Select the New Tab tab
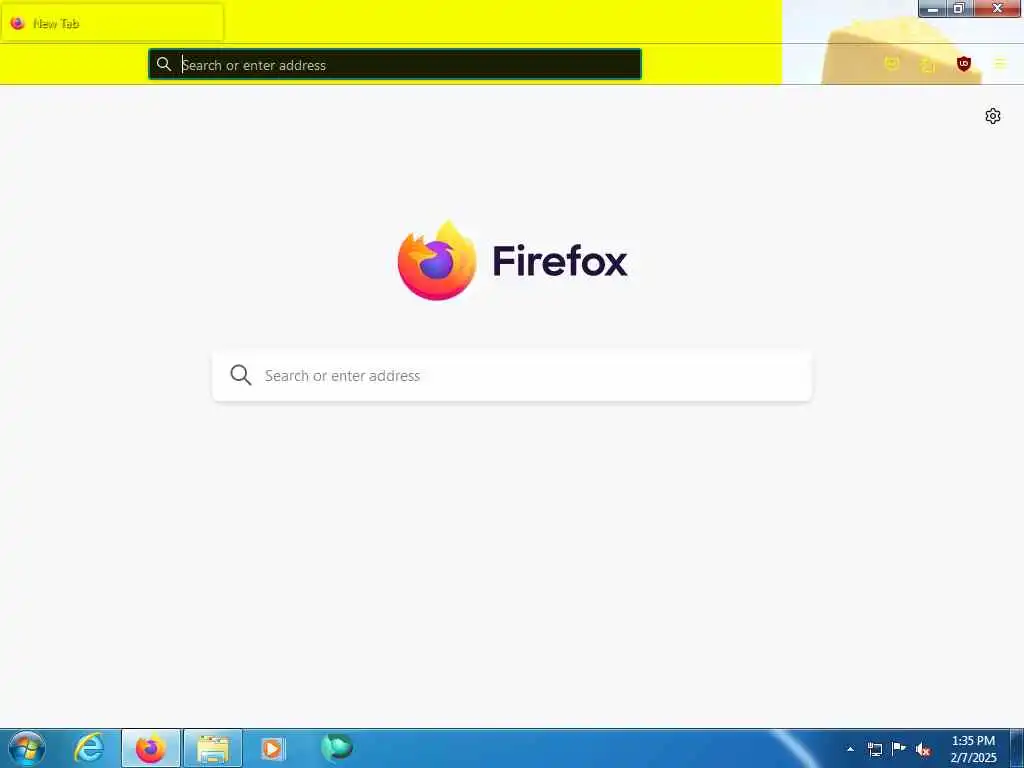 click(112, 23)
